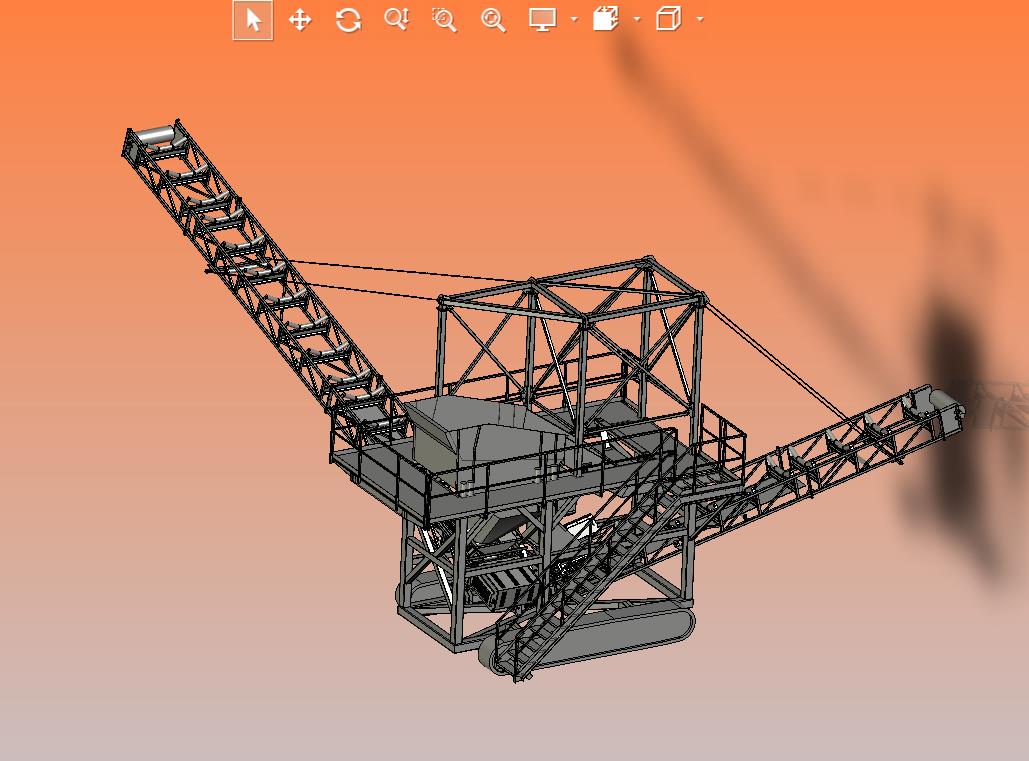This screenshot has width=1029, height=761.
Task: Select the Zoom to area tool
Action: click(444, 20)
